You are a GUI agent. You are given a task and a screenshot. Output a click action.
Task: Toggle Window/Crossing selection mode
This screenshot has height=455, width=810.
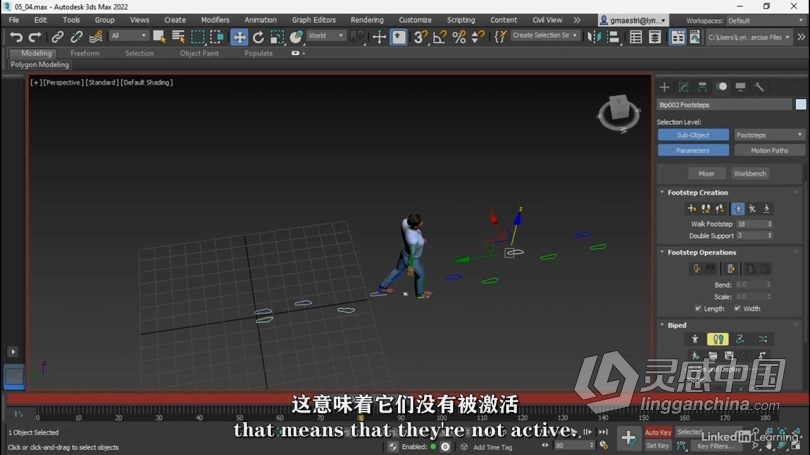pyautogui.click(x=217, y=37)
